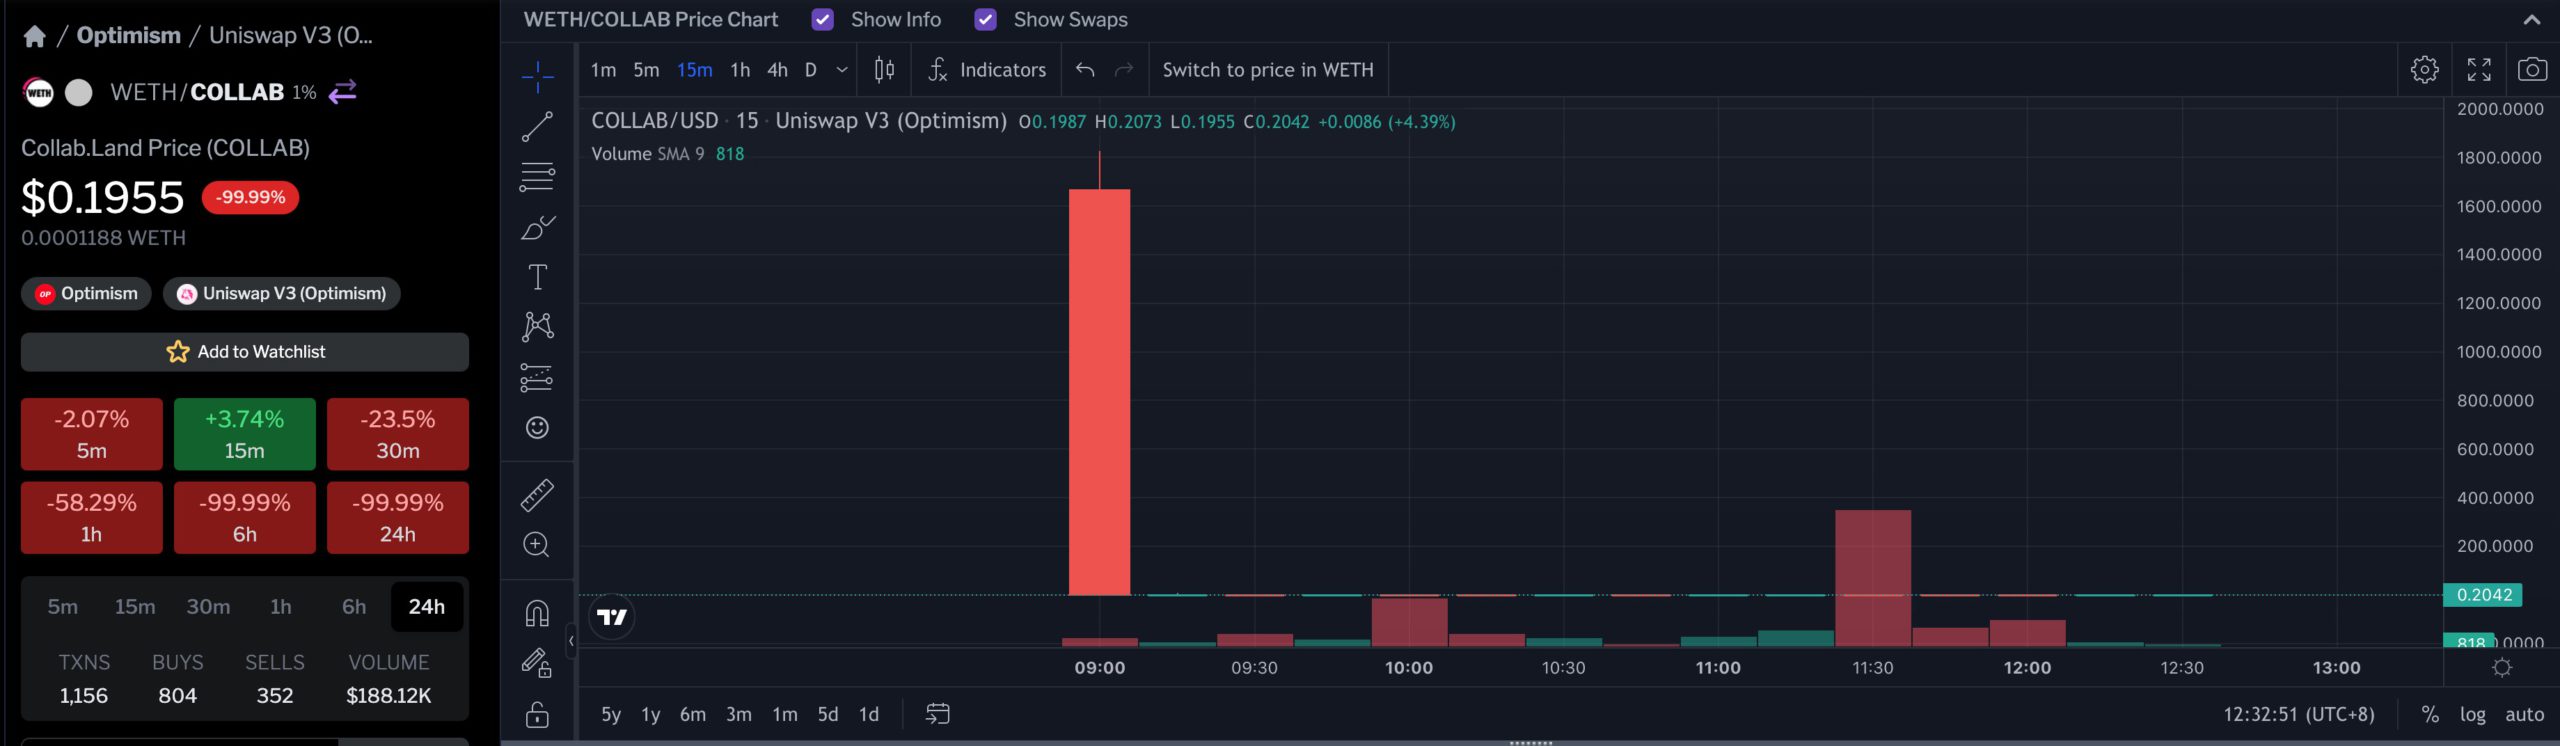Select the +3.74% 15m change tile
Viewport: 2560px width, 746px height.
[245, 434]
